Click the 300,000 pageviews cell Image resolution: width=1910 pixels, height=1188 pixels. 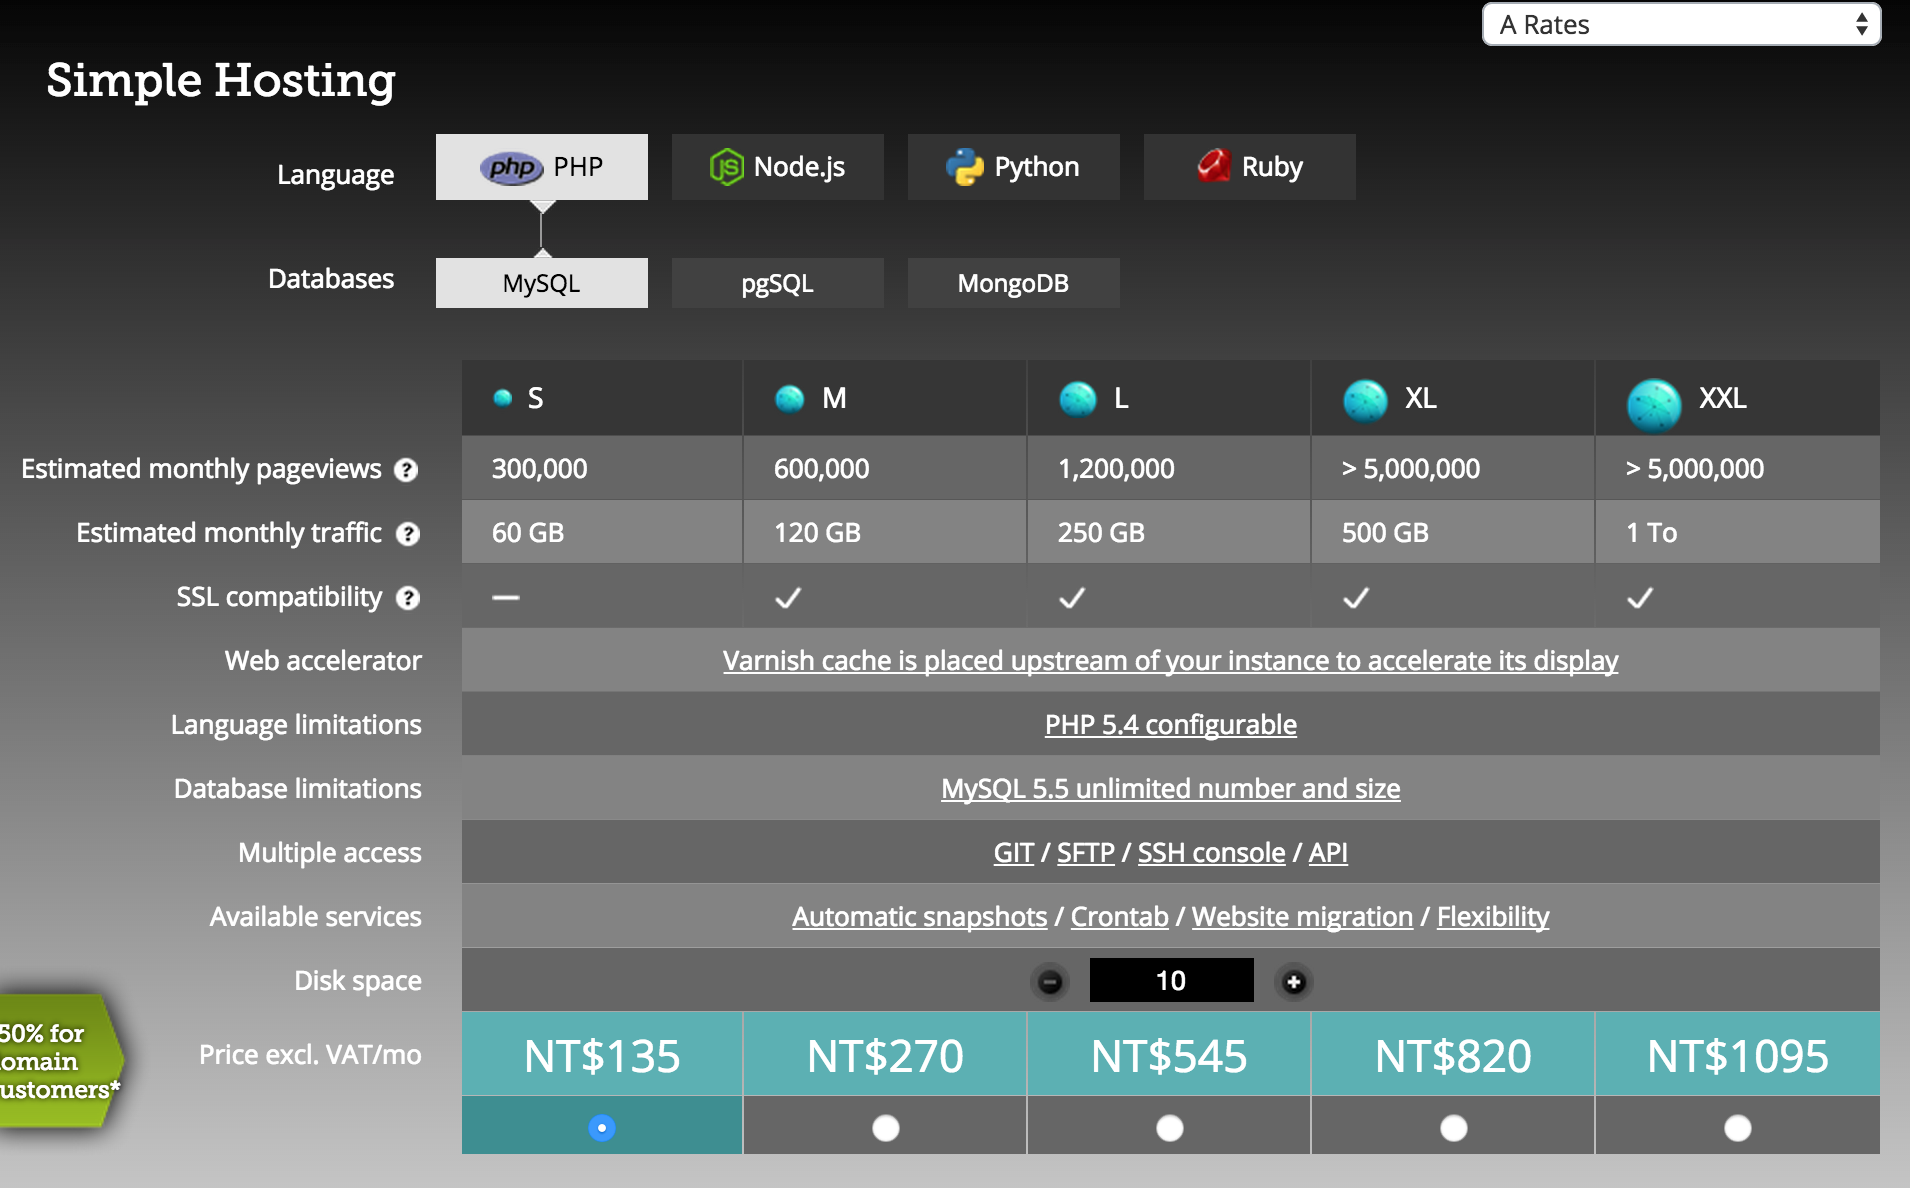[x=602, y=468]
